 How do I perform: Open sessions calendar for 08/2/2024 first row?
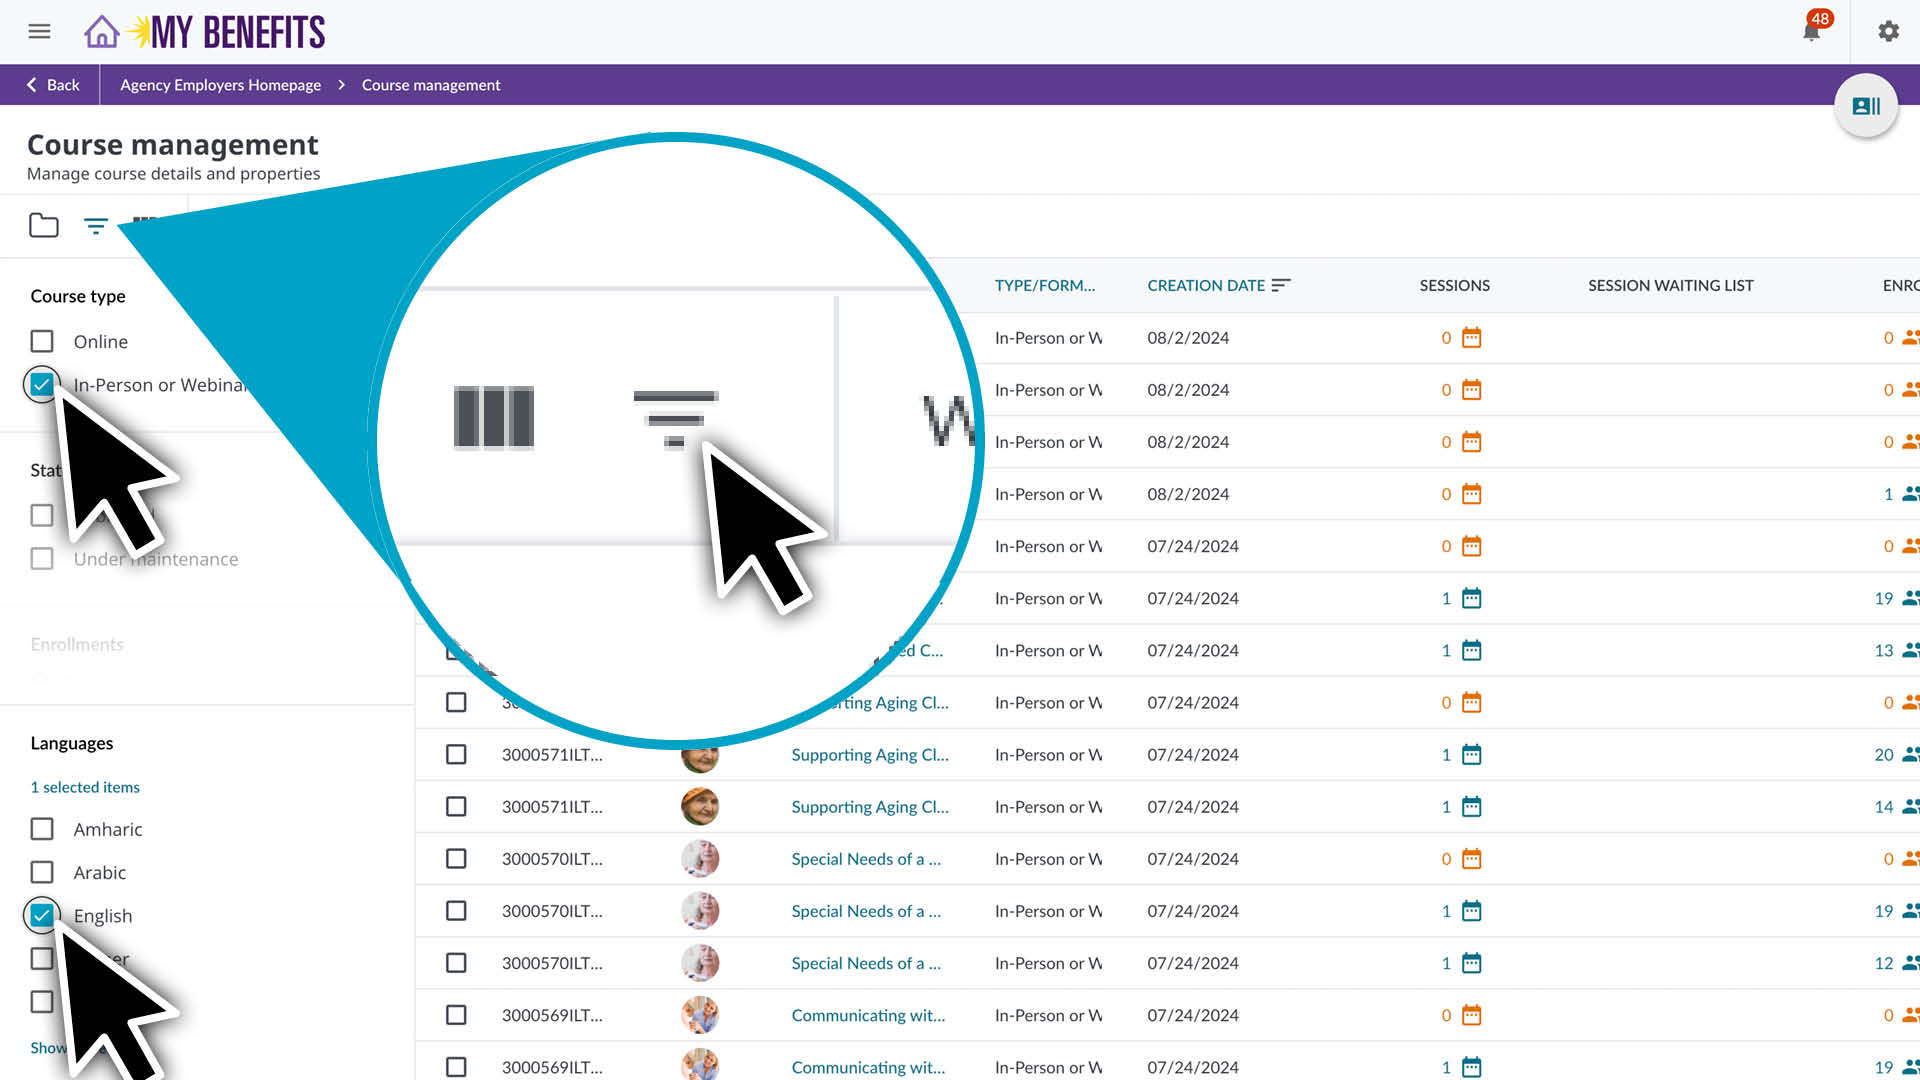coord(1471,338)
